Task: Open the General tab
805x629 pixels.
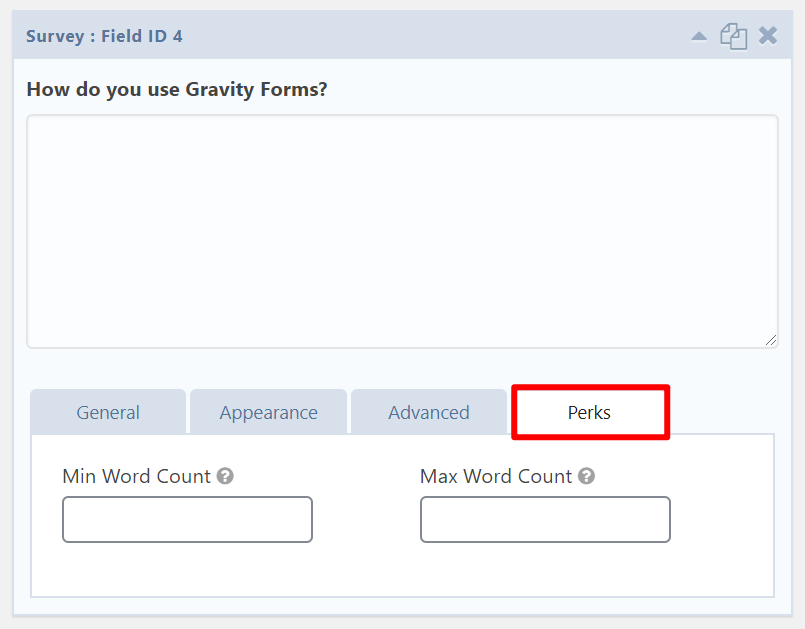Action: (x=108, y=412)
